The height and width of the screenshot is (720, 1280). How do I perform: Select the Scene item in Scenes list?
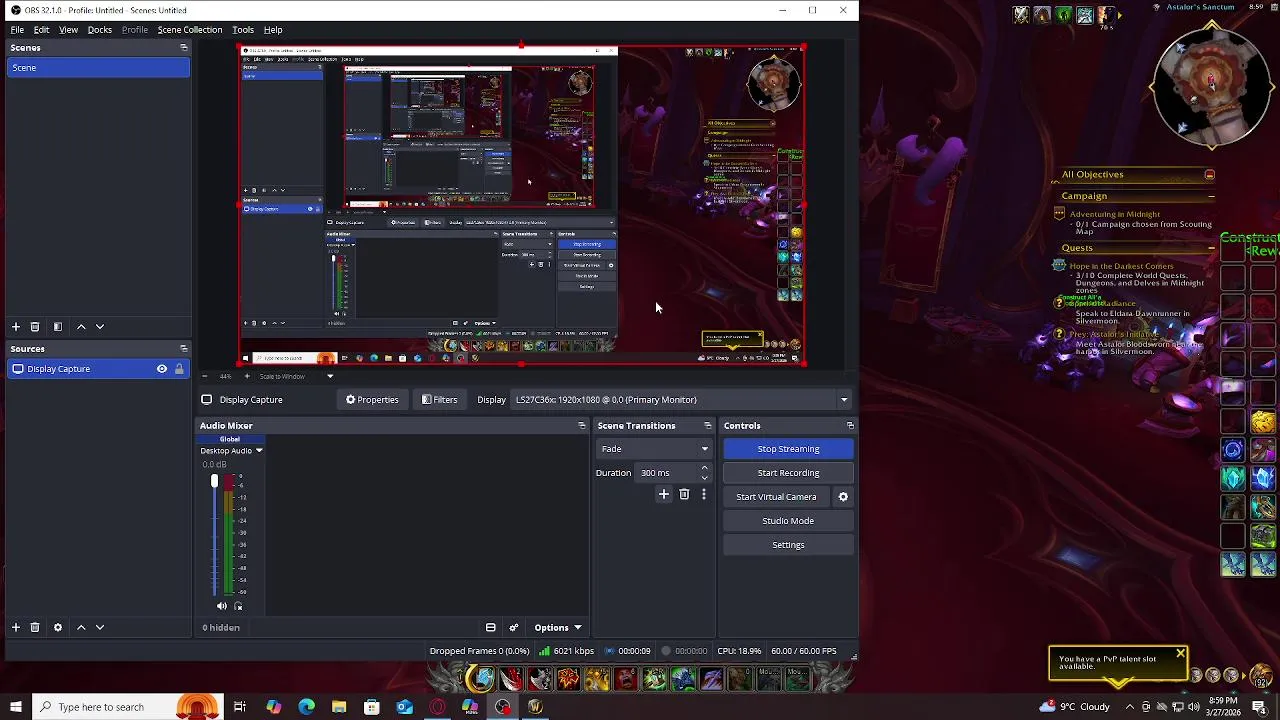(x=97, y=68)
